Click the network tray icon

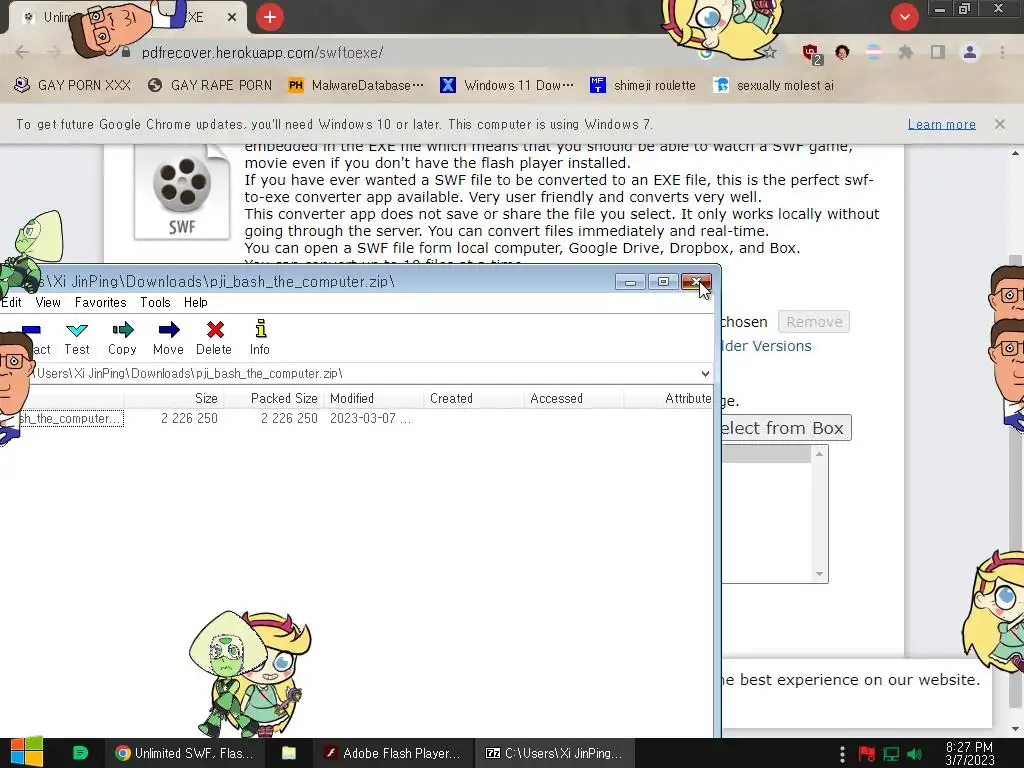pyautogui.click(x=891, y=754)
